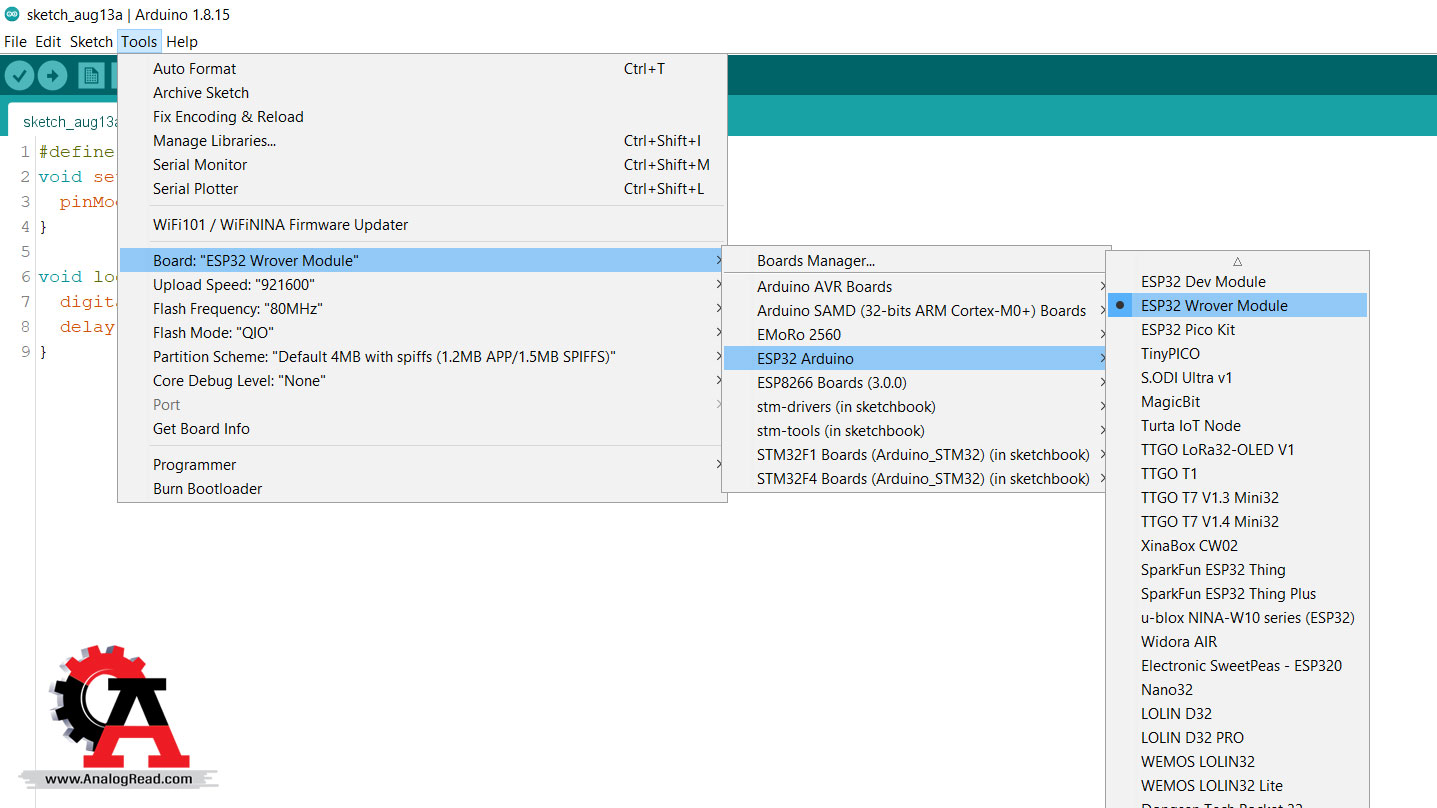
Task: Open the Help menu
Action: point(182,42)
